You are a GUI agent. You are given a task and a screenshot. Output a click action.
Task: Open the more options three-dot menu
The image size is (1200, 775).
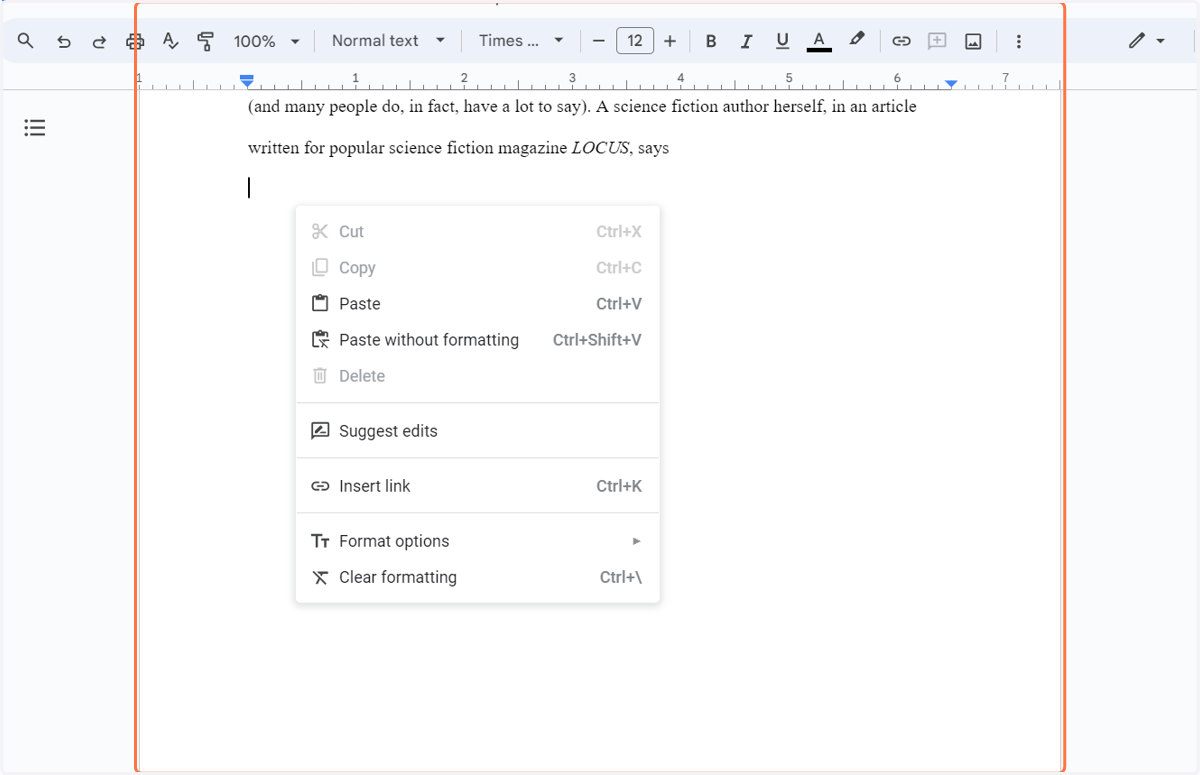click(x=1018, y=41)
